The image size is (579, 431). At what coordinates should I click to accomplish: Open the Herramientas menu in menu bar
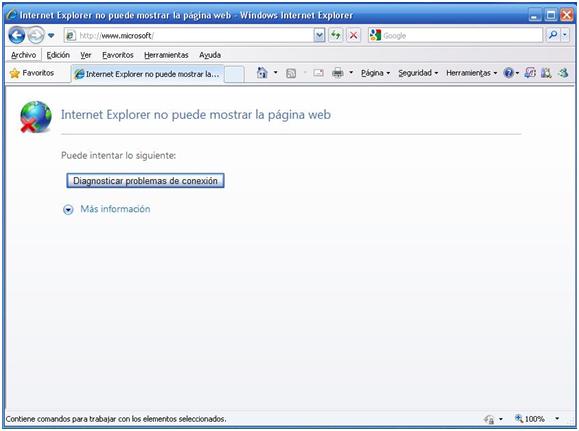coord(166,55)
